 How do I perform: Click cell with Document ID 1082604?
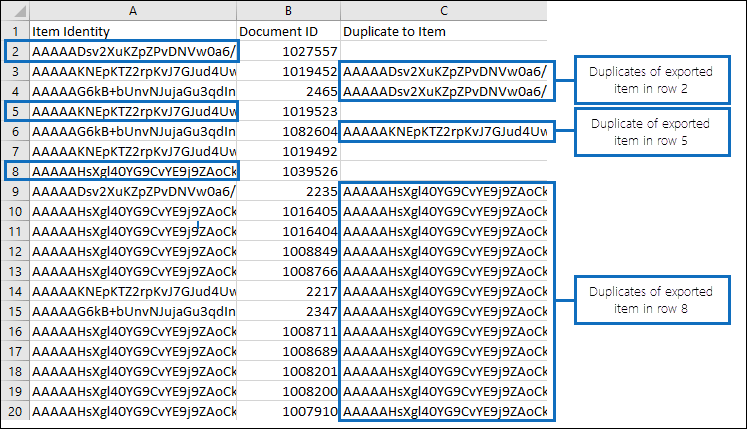288,132
